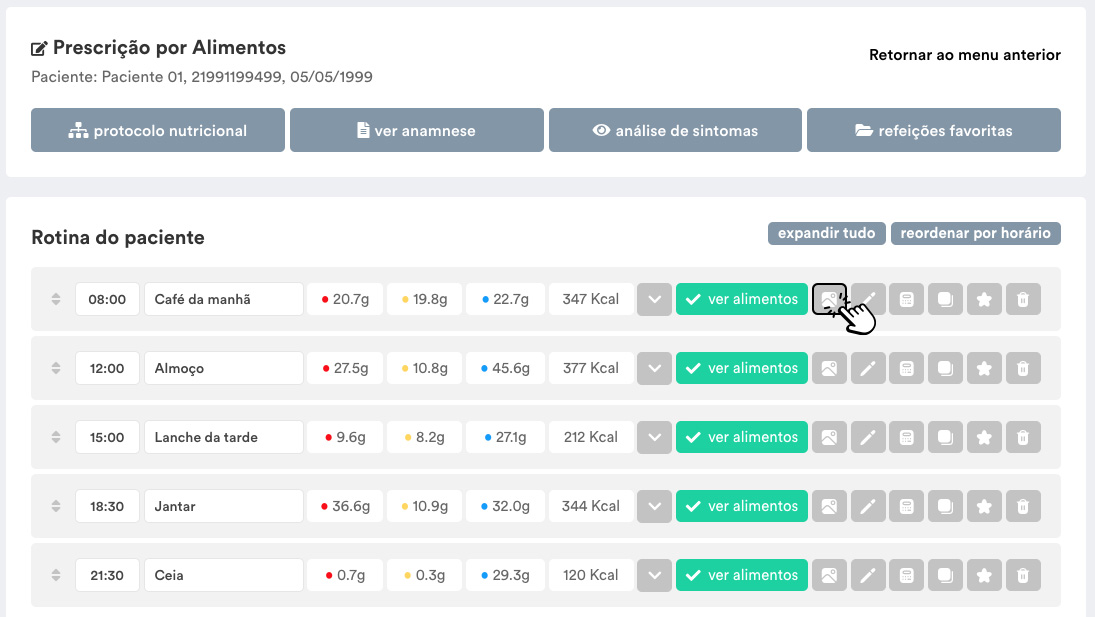Expand the Jantar row dropdown arrow
Screen dimensions: 1095x617
click(x=654, y=506)
